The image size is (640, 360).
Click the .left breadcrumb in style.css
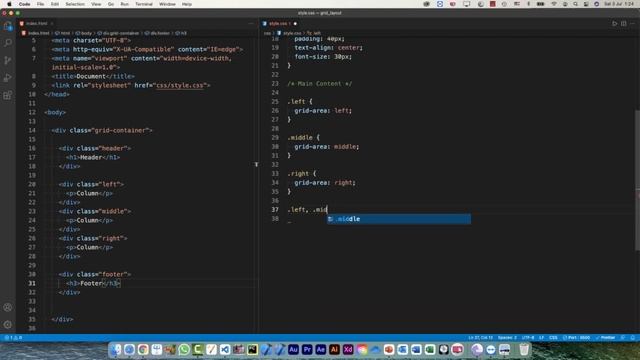click(314, 33)
